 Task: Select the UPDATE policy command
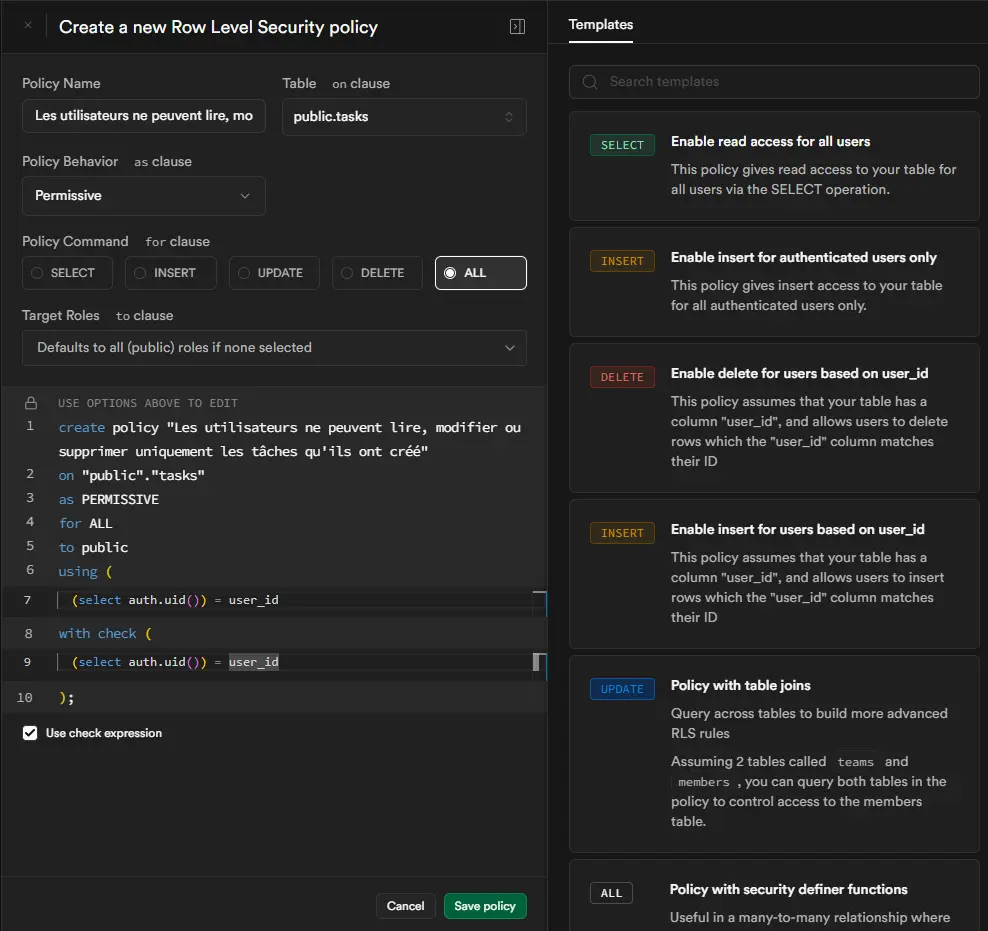tap(274, 273)
